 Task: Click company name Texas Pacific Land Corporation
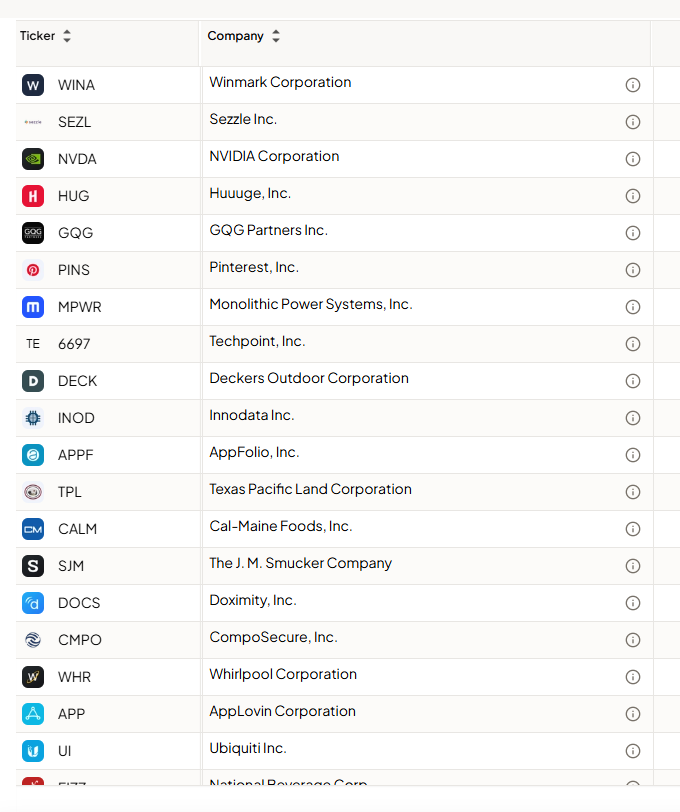click(311, 489)
